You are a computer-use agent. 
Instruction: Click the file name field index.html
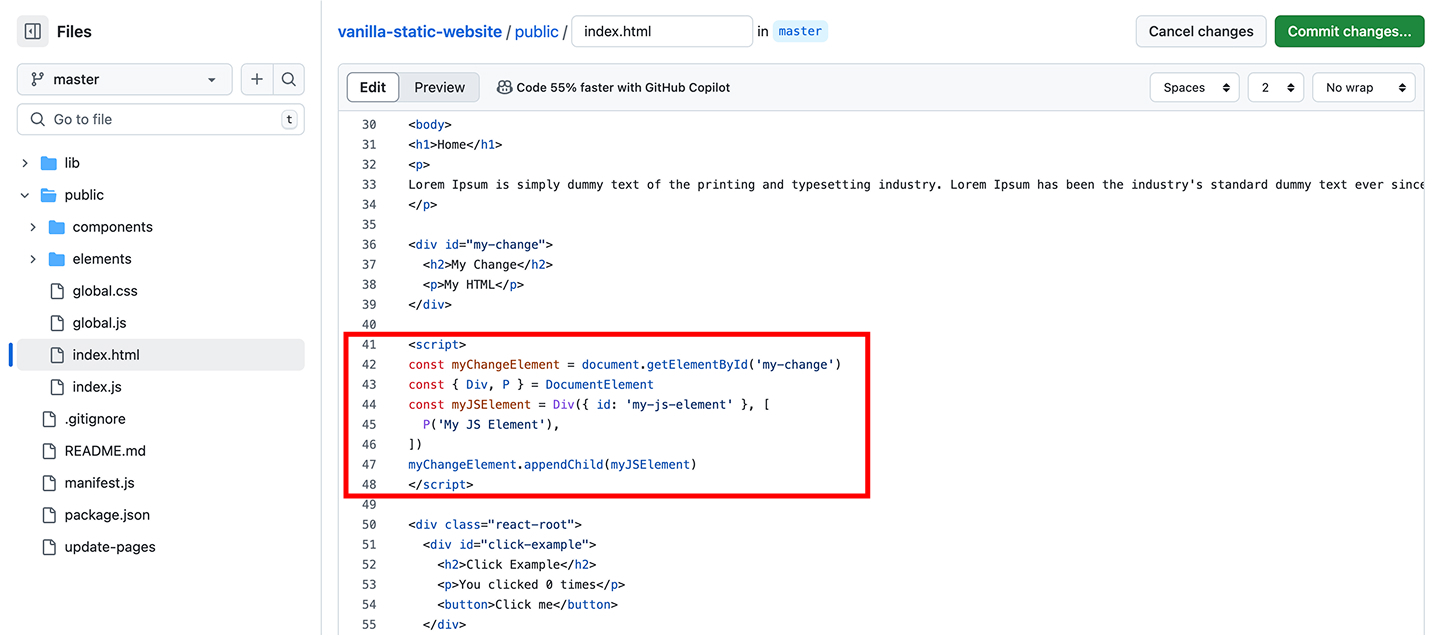[662, 31]
